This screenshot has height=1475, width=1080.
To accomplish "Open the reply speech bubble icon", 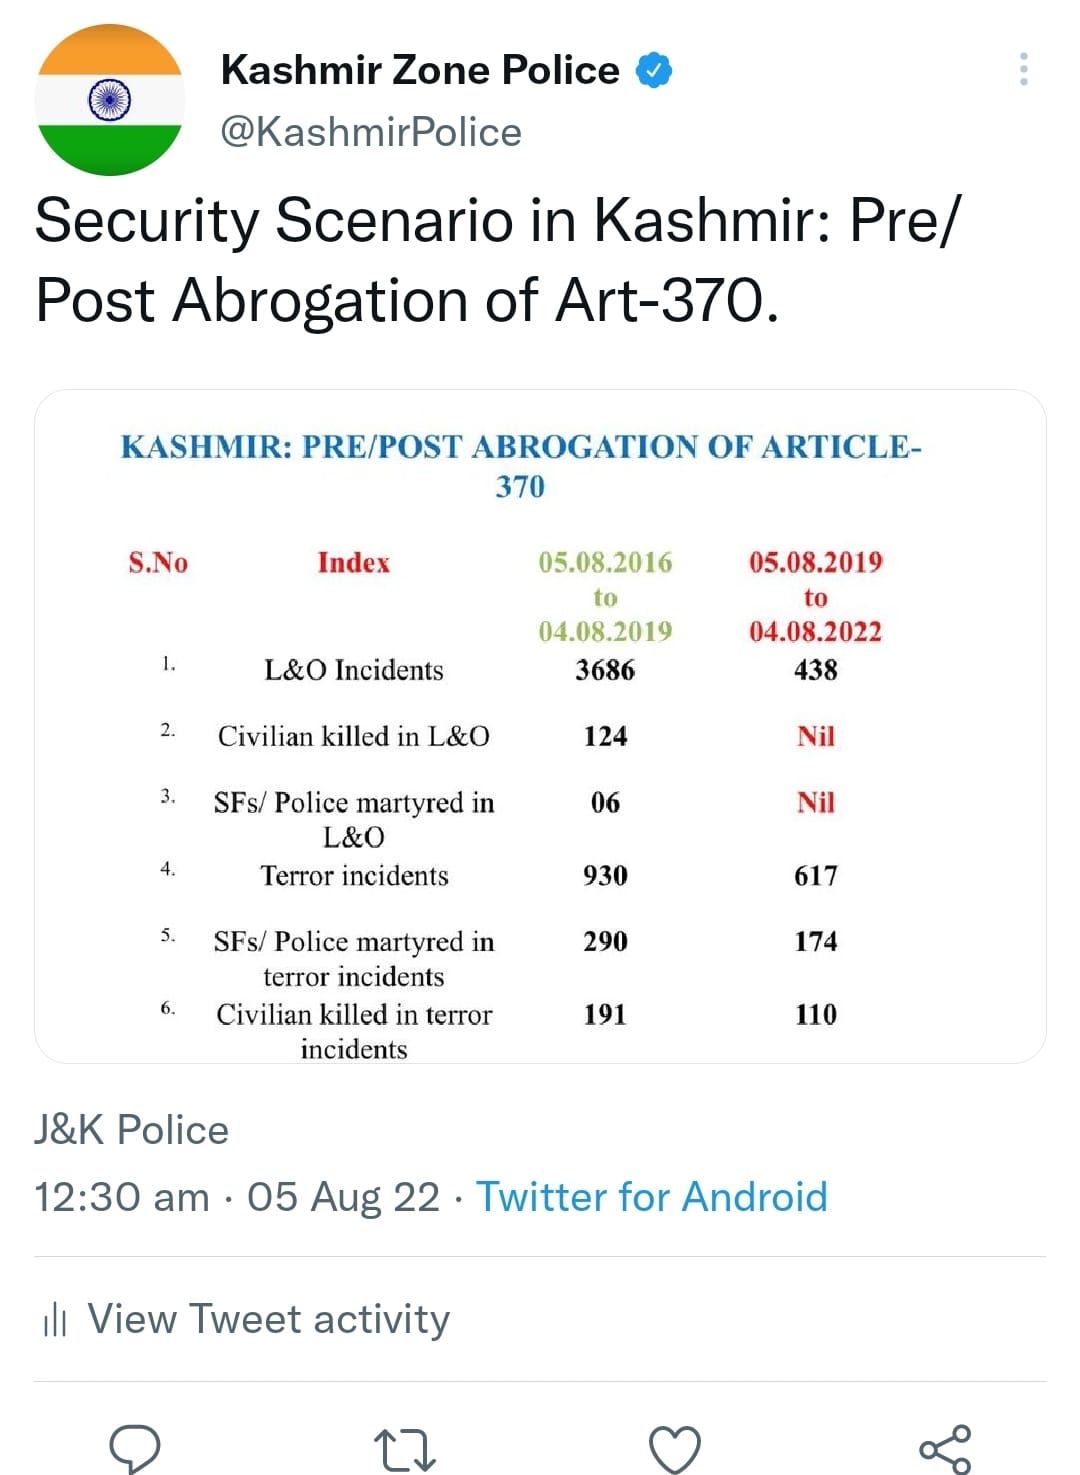I will 134,1447.
